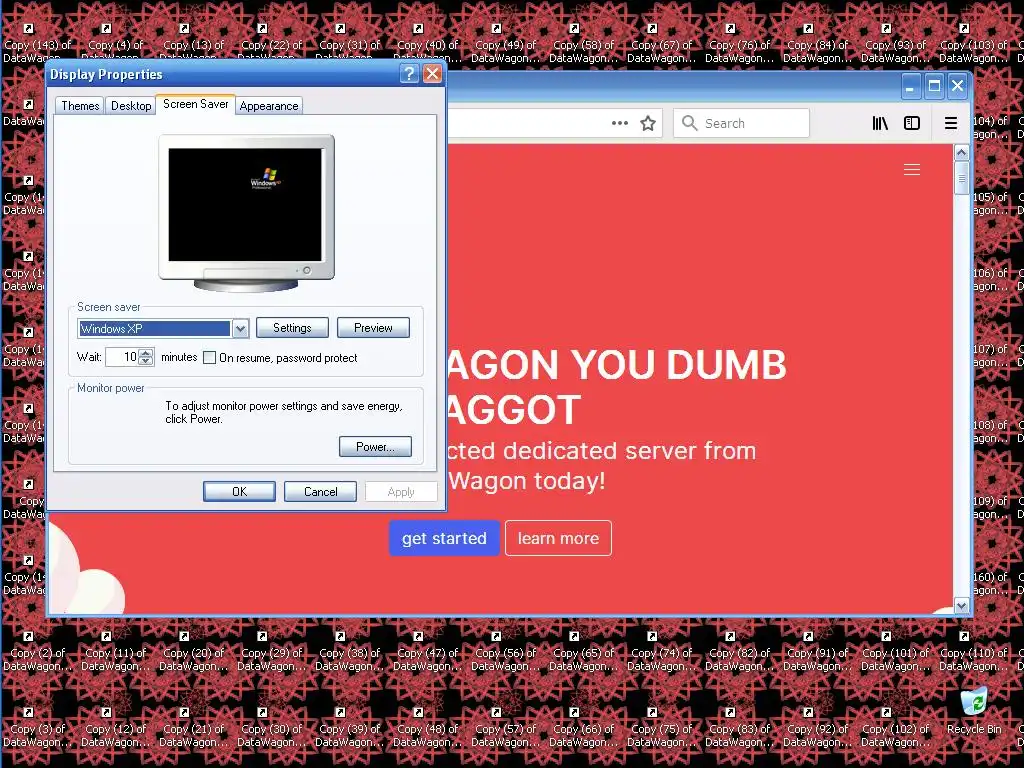Go to the Appearance tab

pyautogui.click(x=268, y=106)
